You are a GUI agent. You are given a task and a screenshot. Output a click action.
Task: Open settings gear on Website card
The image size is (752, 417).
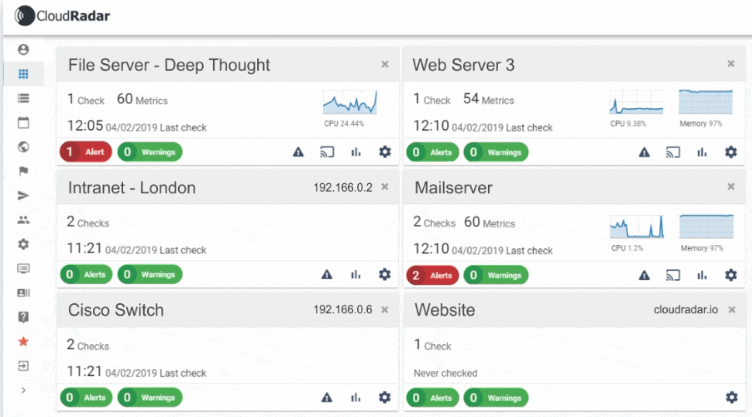[x=731, y=397]
